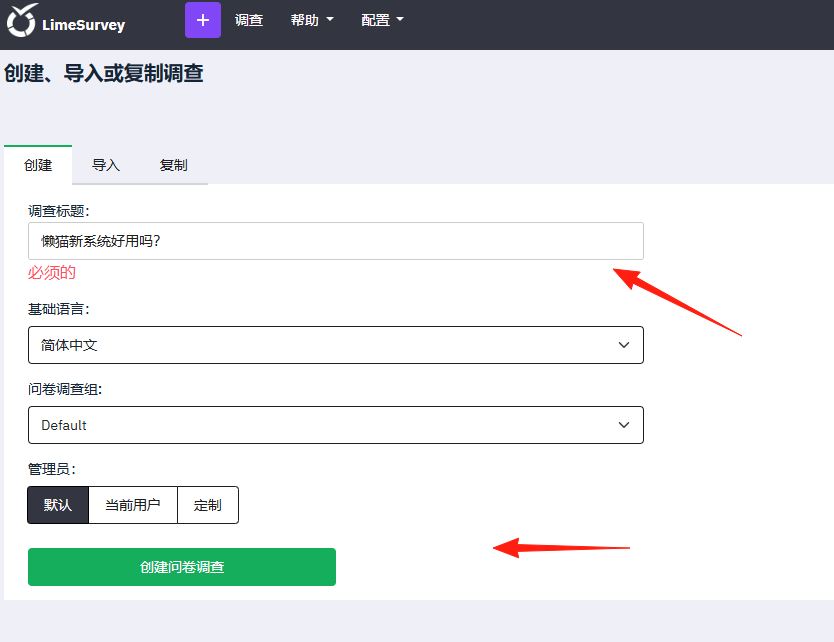This screenshot has width=834, height=642.
Task: Click the LimeSurvey brand text link
Action: [84, 25]
